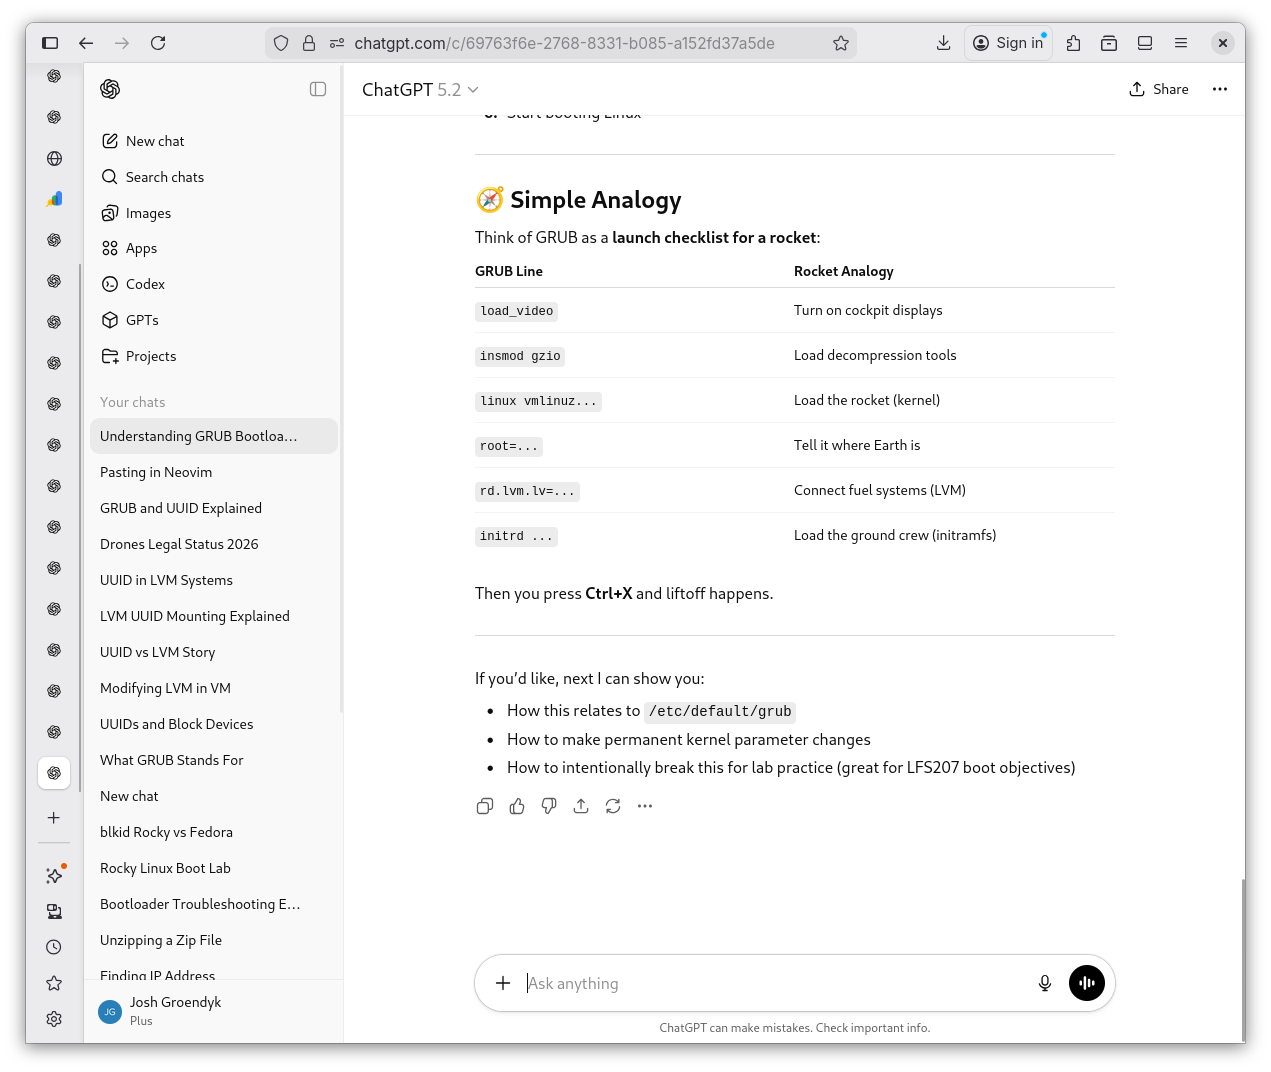The image size is (1271, 1072).
Task: Start a New chat from sidebar
Action: 155,141
